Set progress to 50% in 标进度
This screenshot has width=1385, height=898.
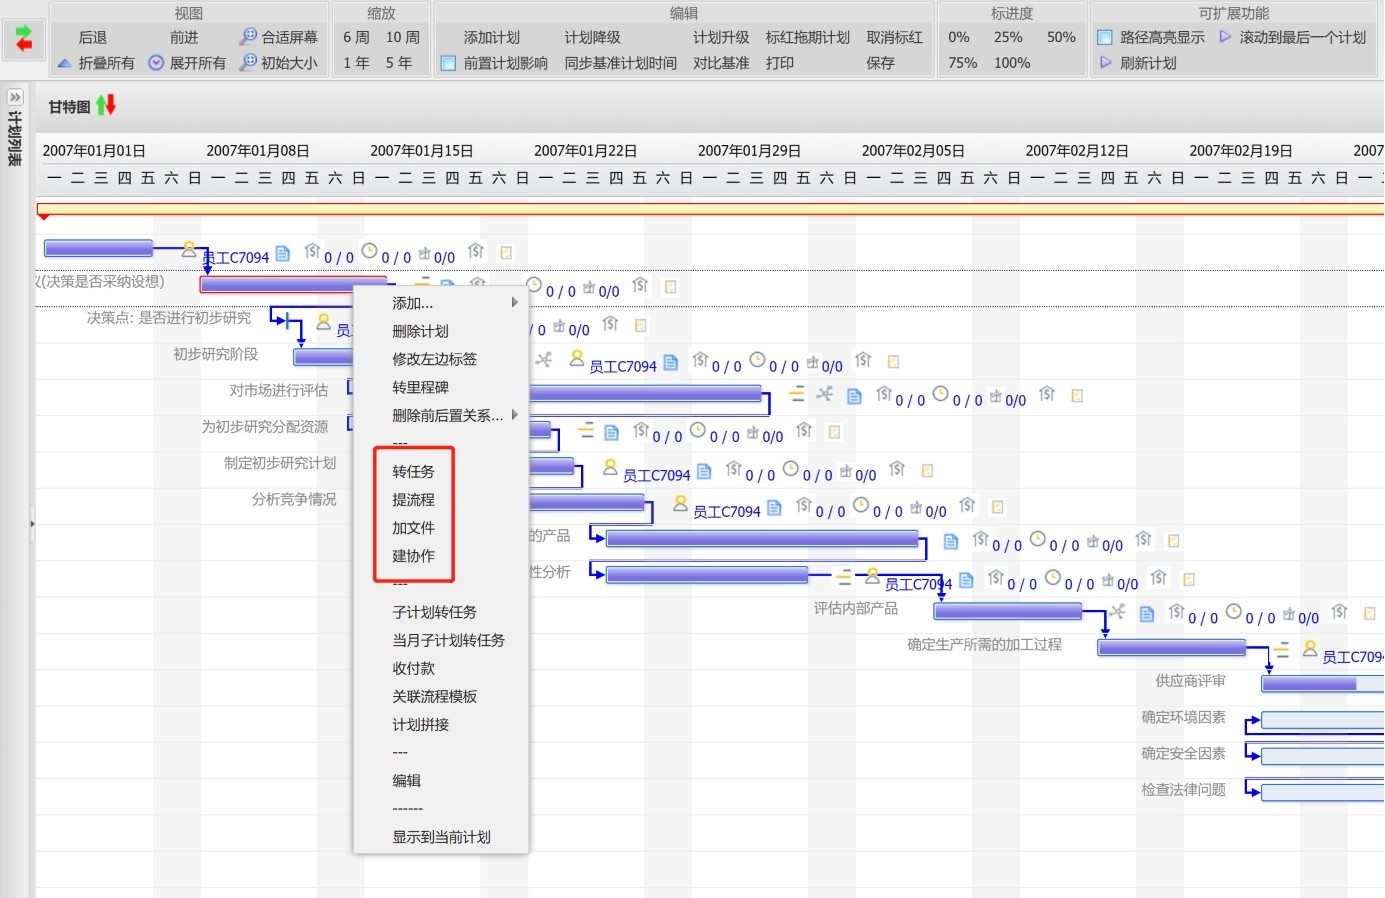(x=1060, y=37)
